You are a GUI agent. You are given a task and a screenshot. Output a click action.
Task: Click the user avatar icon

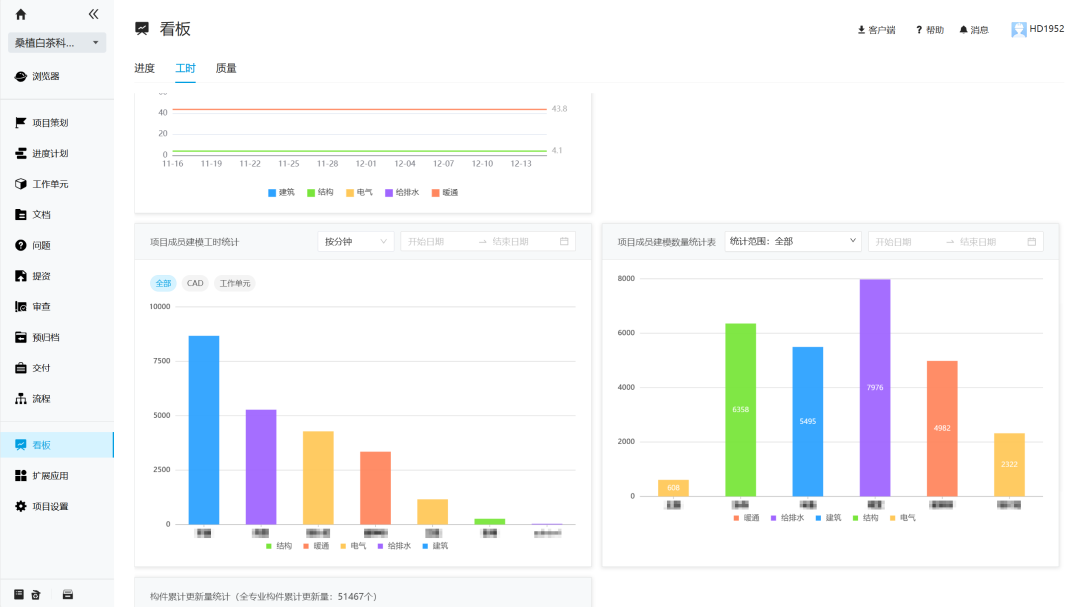(1019, 30)
